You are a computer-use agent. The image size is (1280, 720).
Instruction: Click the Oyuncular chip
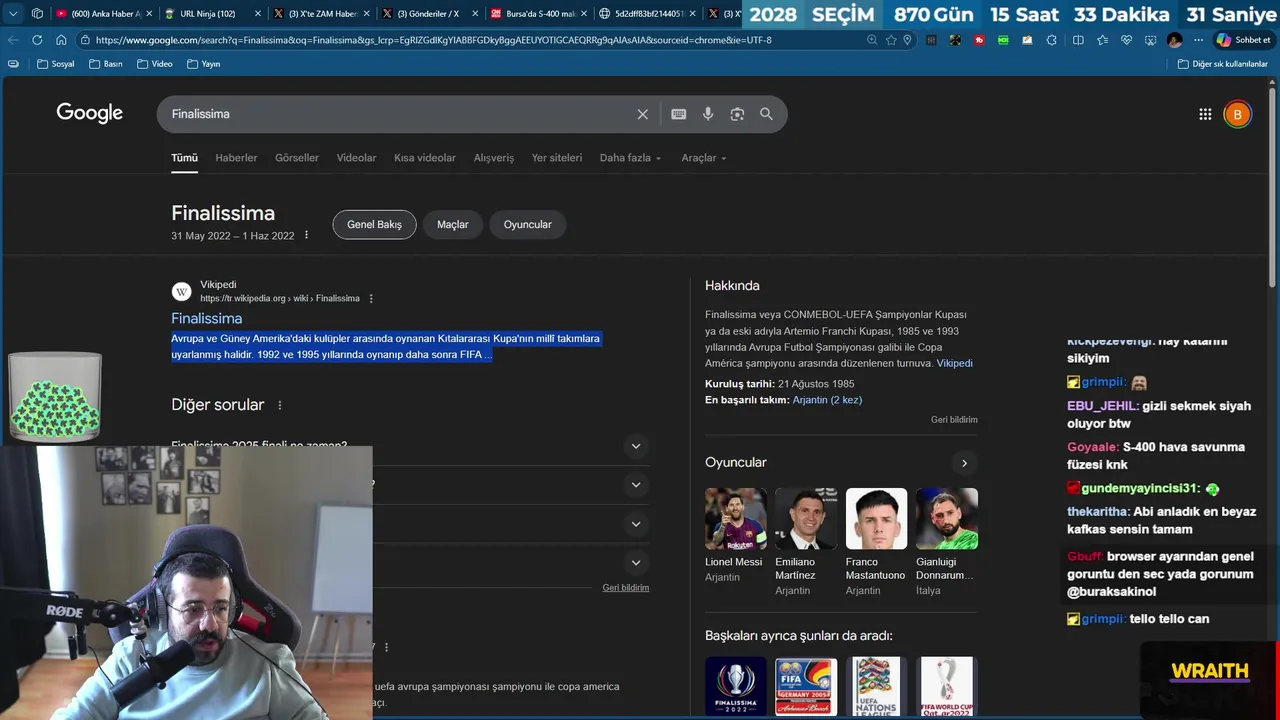click(x=528, y=225)
